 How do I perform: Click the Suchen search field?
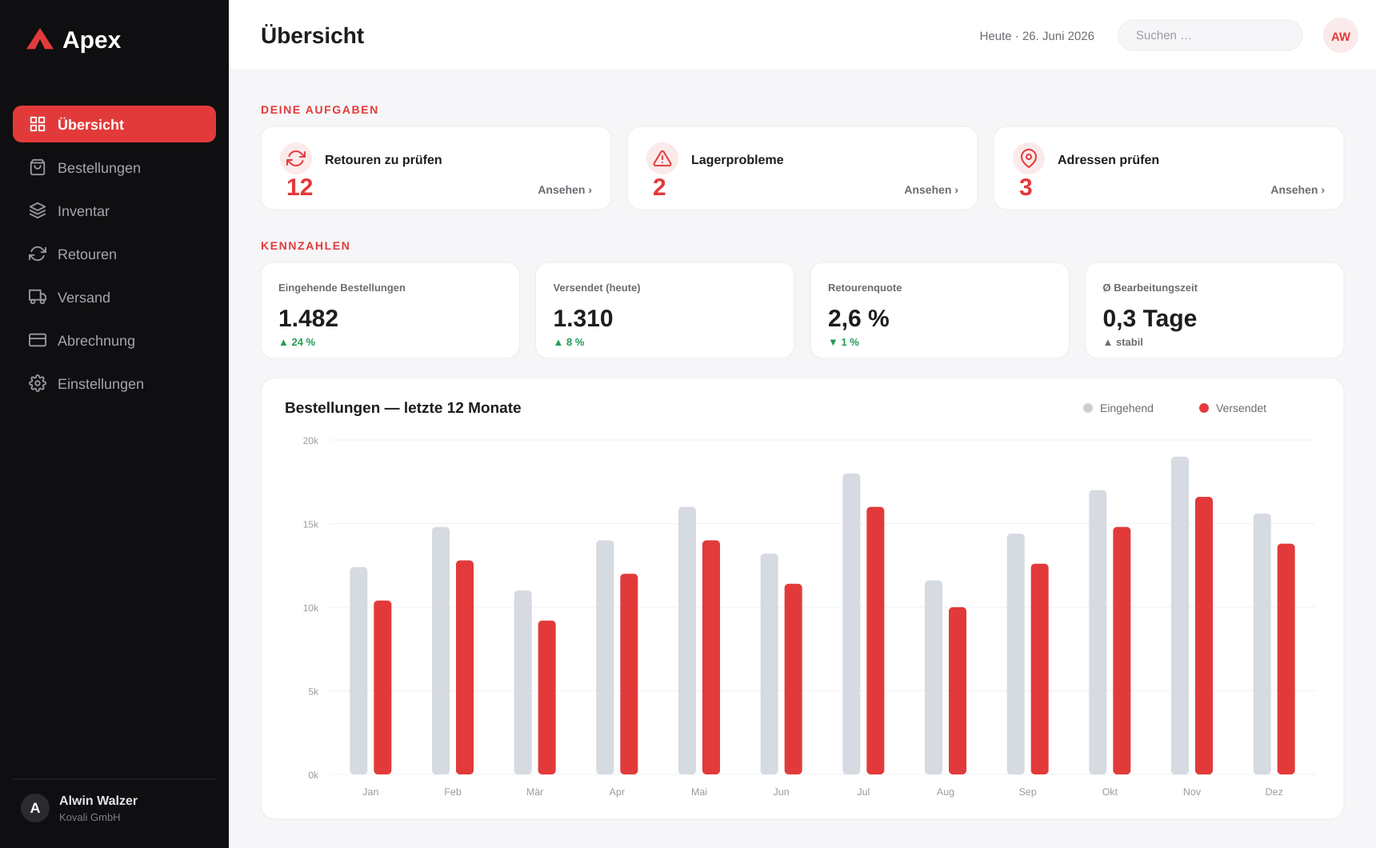pos(1210,35)
